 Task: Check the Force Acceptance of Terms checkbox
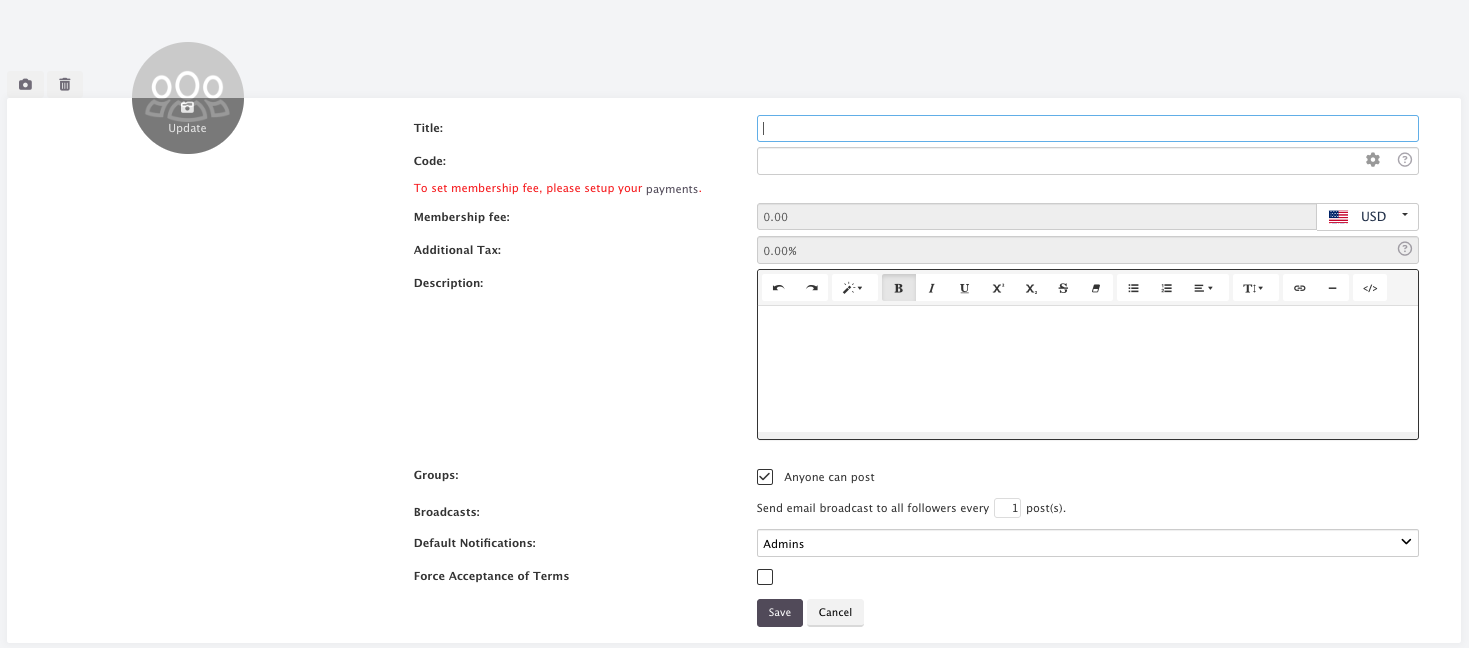765,577
